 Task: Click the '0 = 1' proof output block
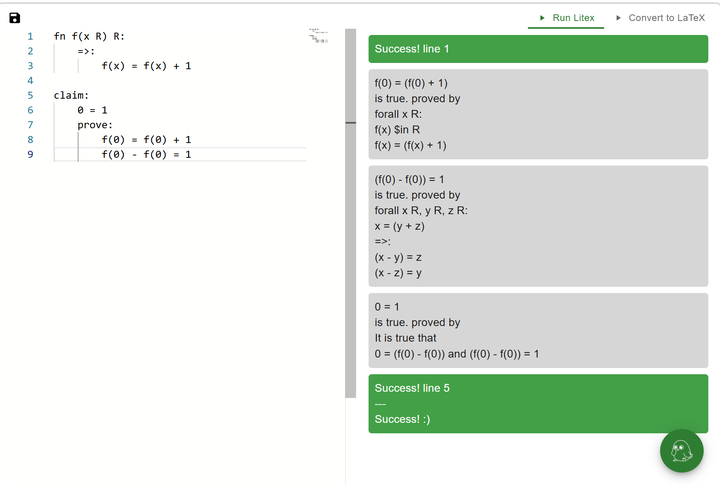(538, 330)
